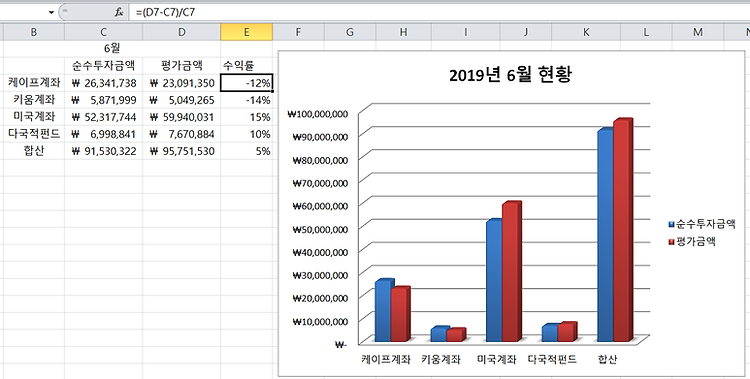Click into the formula bar showing =(D7-C7)/C7
750x379 pixels.
(x=439, y=12)
